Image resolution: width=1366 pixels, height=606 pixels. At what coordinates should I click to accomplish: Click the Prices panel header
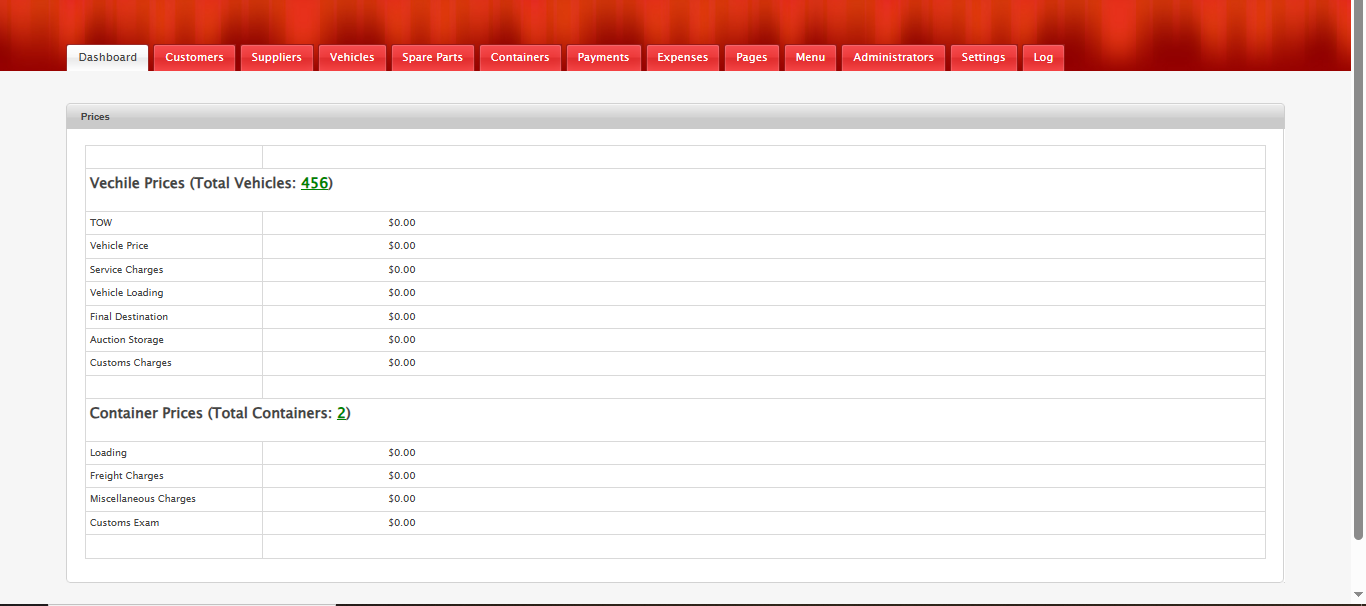point(675,117)
